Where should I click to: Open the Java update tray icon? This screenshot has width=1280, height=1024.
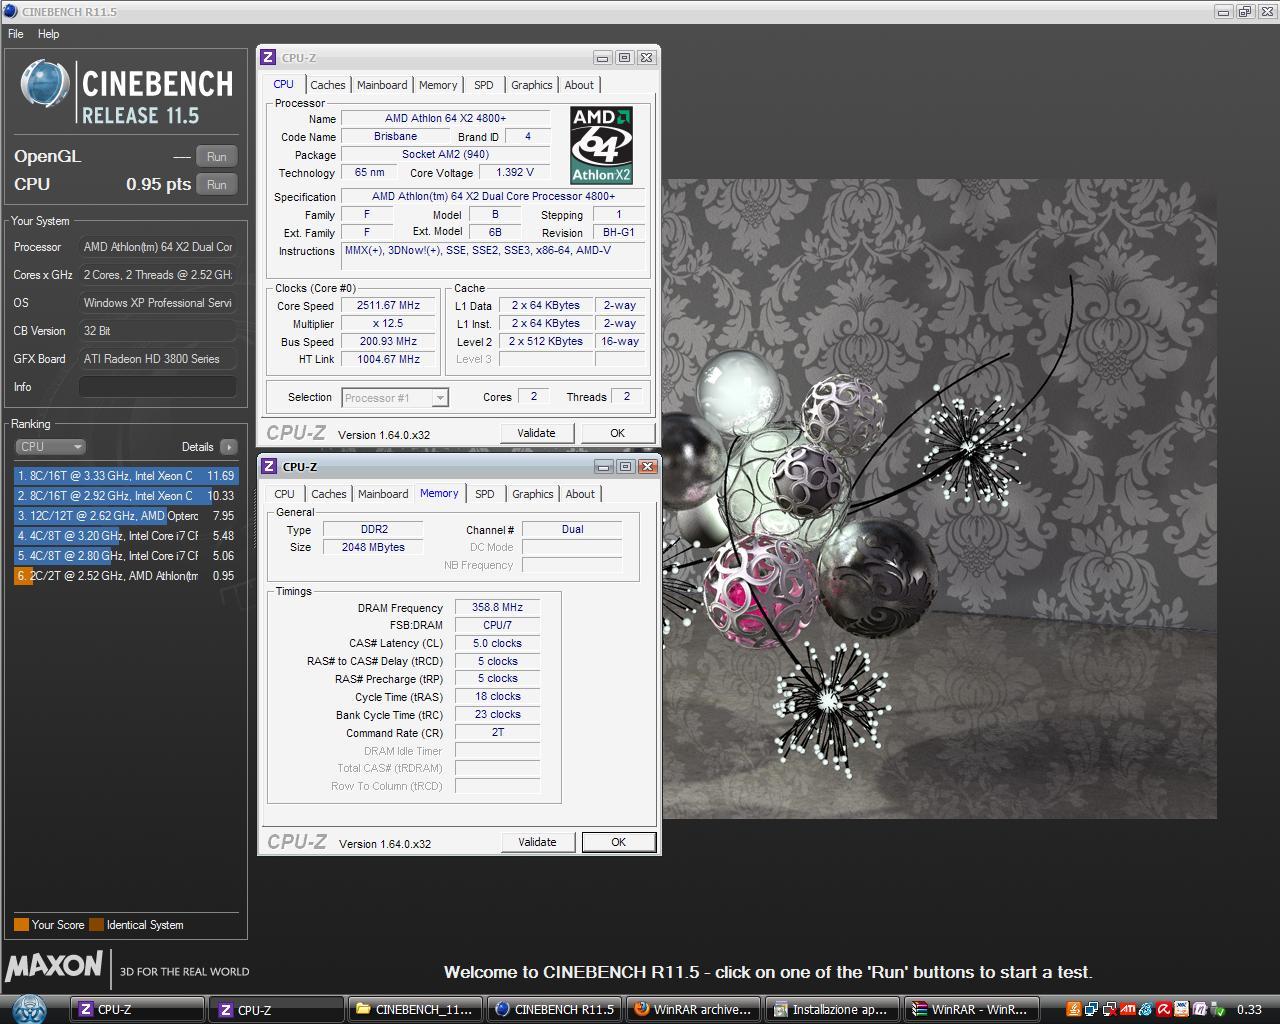(x=1074, y=1009)
